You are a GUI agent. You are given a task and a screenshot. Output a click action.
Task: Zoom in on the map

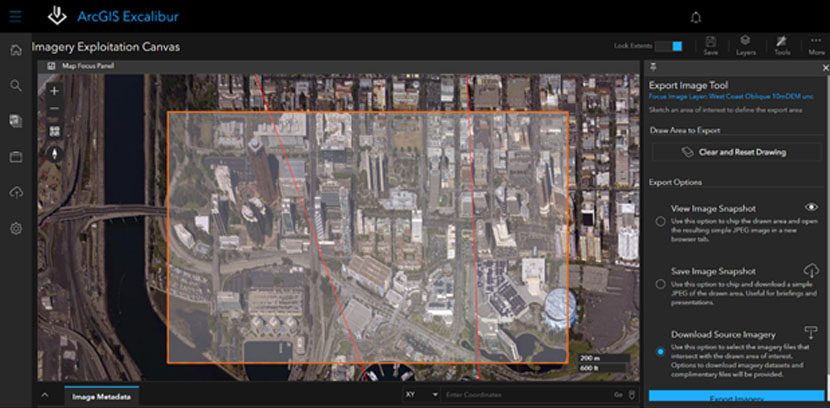click(54, 90)
